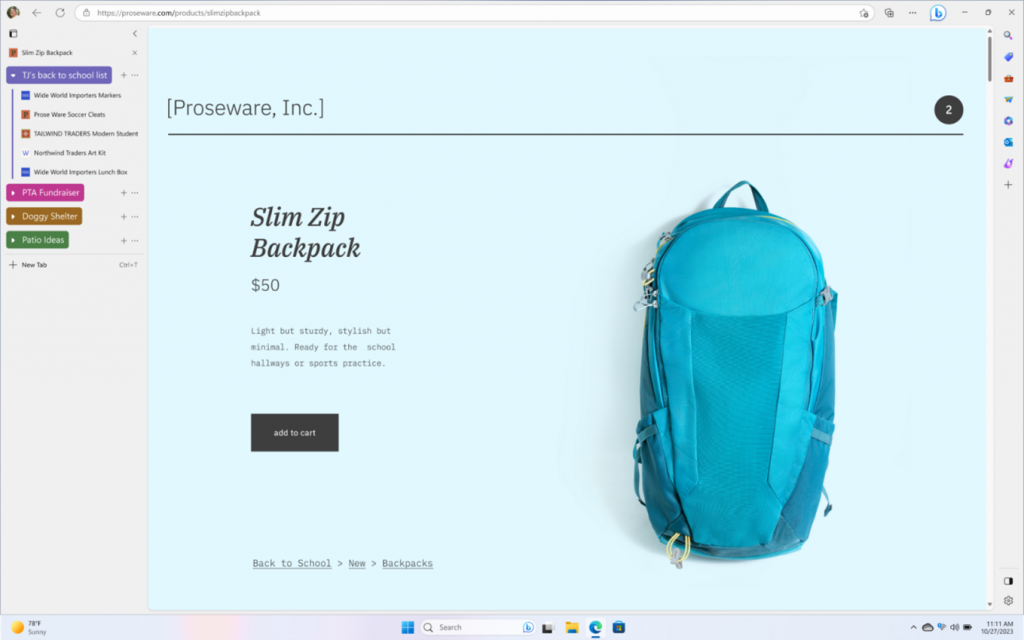Follow the Backpacks breadcrumb link
This screenshot has width=1024, height=640.
click(x=407, y=563)
